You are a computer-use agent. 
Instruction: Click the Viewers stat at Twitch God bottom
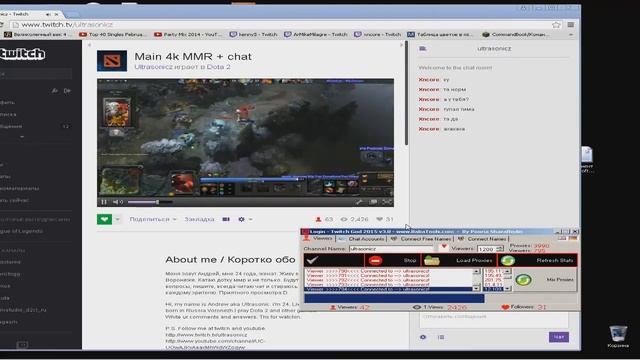click(x=349, y=307)
